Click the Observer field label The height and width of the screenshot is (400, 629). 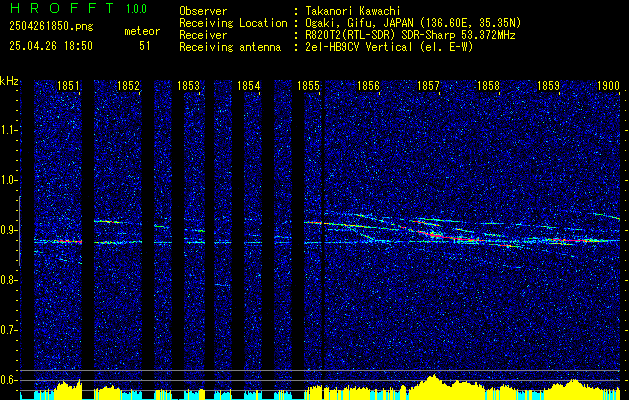[203, 11]
